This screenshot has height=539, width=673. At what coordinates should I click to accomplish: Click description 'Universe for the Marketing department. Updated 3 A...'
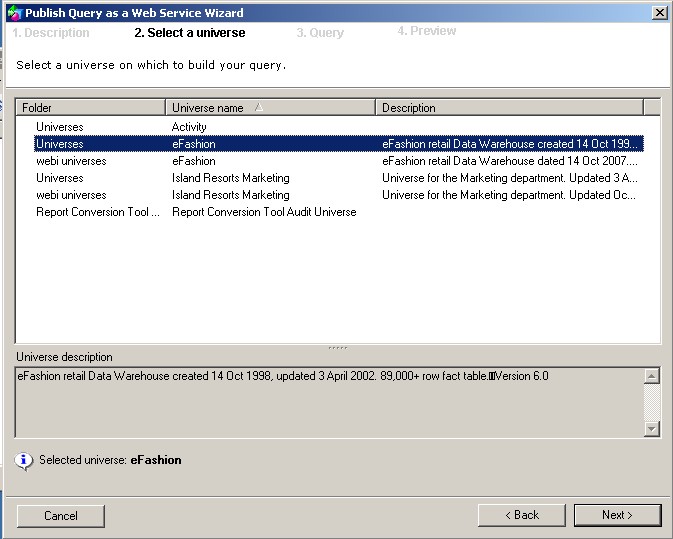510,178
